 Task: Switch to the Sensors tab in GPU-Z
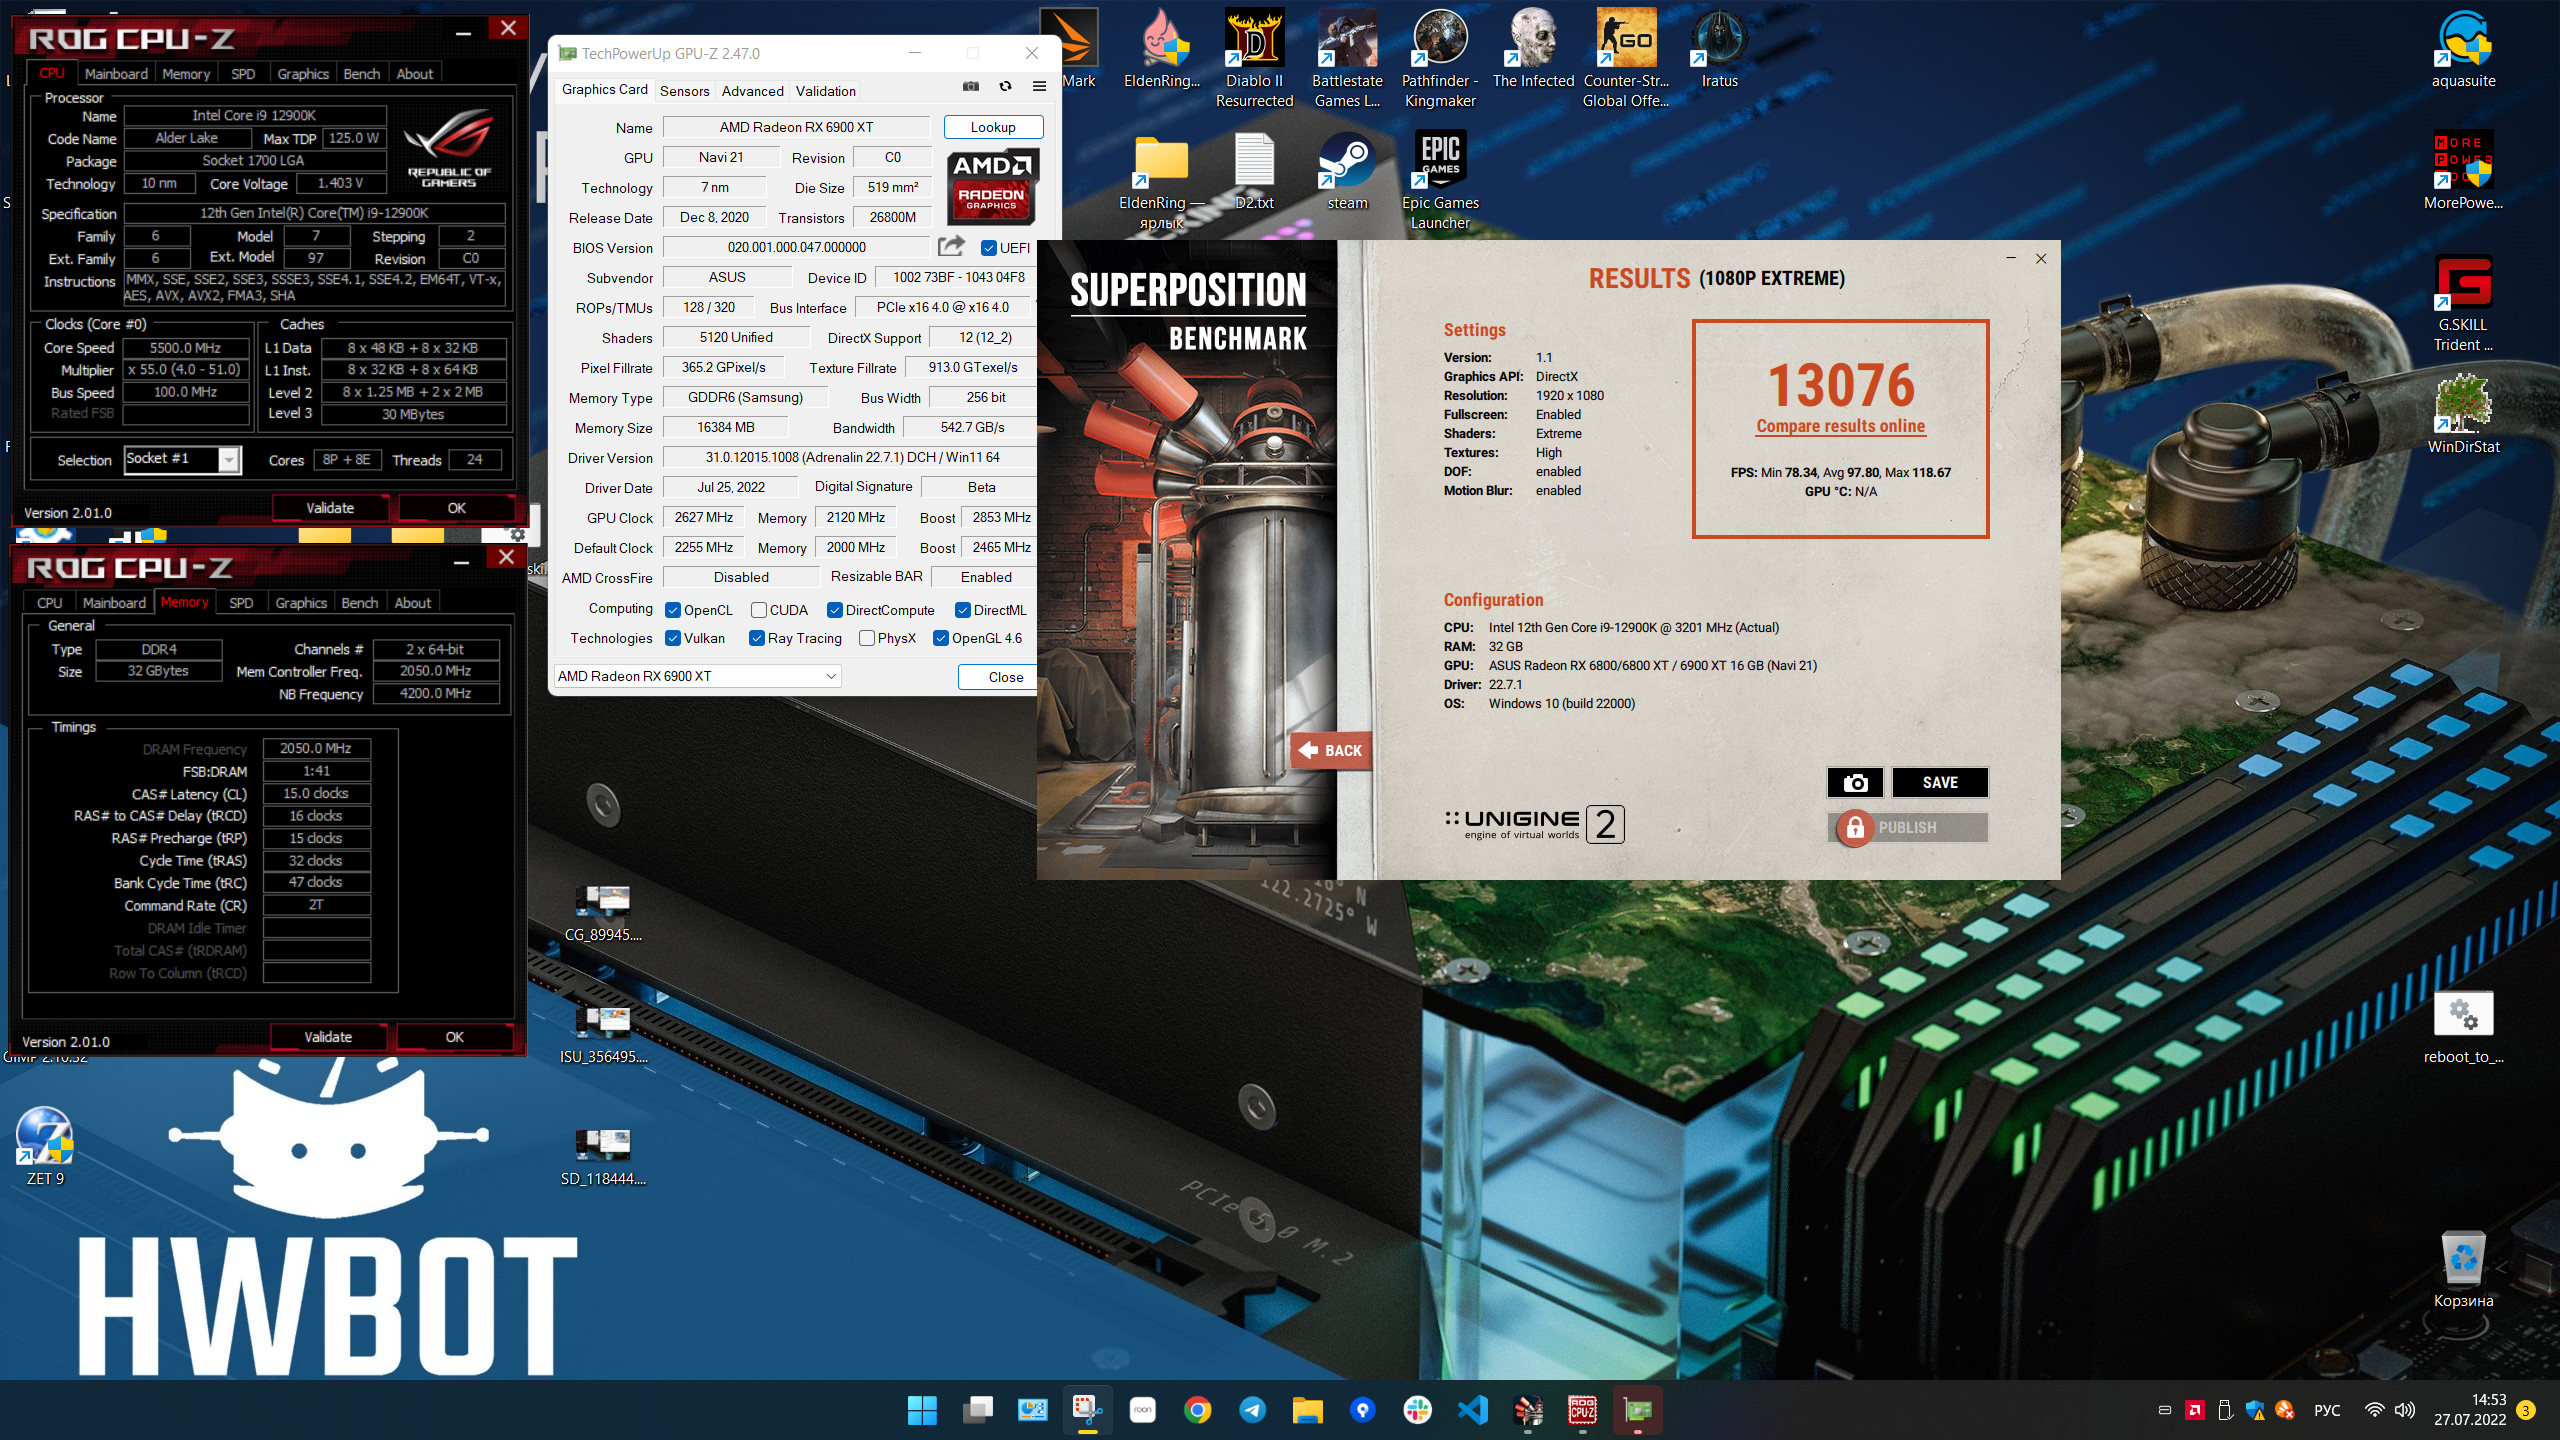click(x=684, y=91)
